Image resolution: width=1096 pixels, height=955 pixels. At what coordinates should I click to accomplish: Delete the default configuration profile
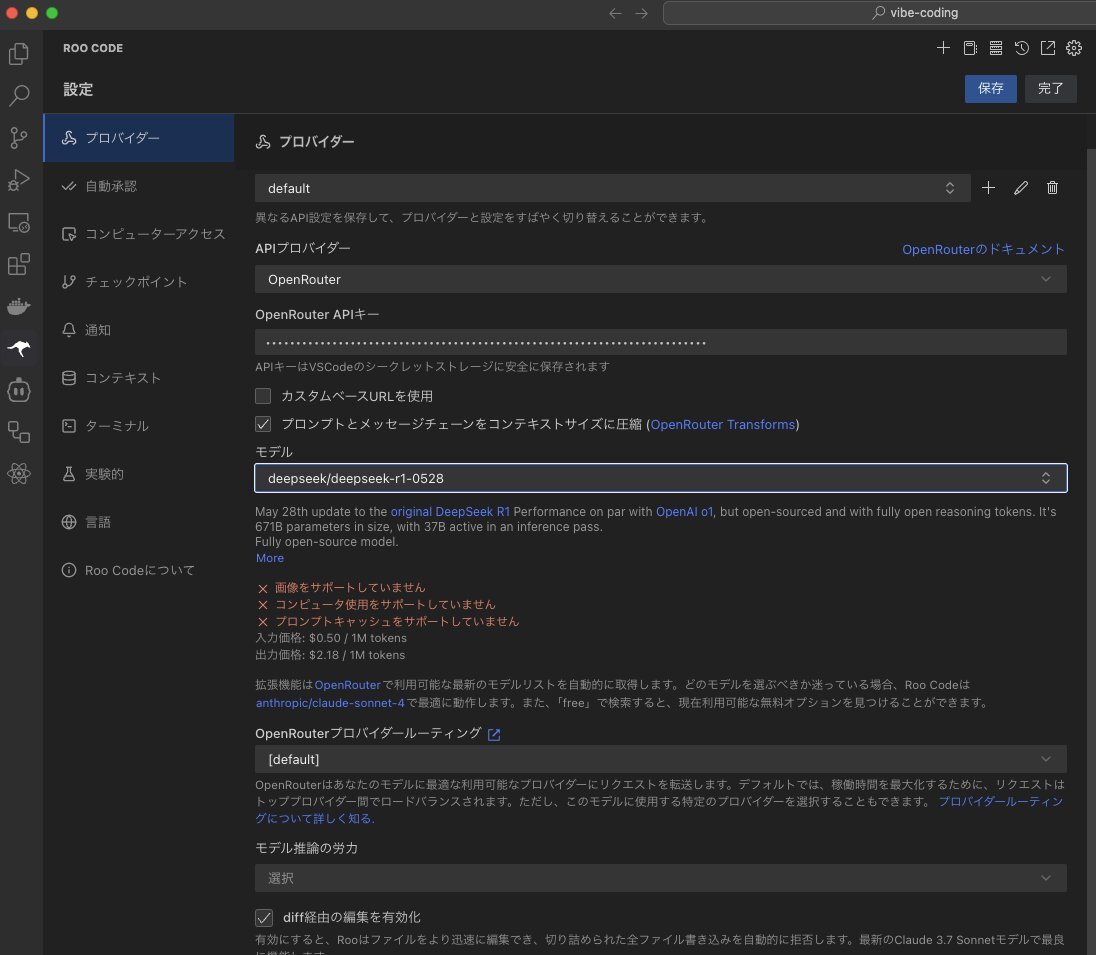tap(1052, 187)
